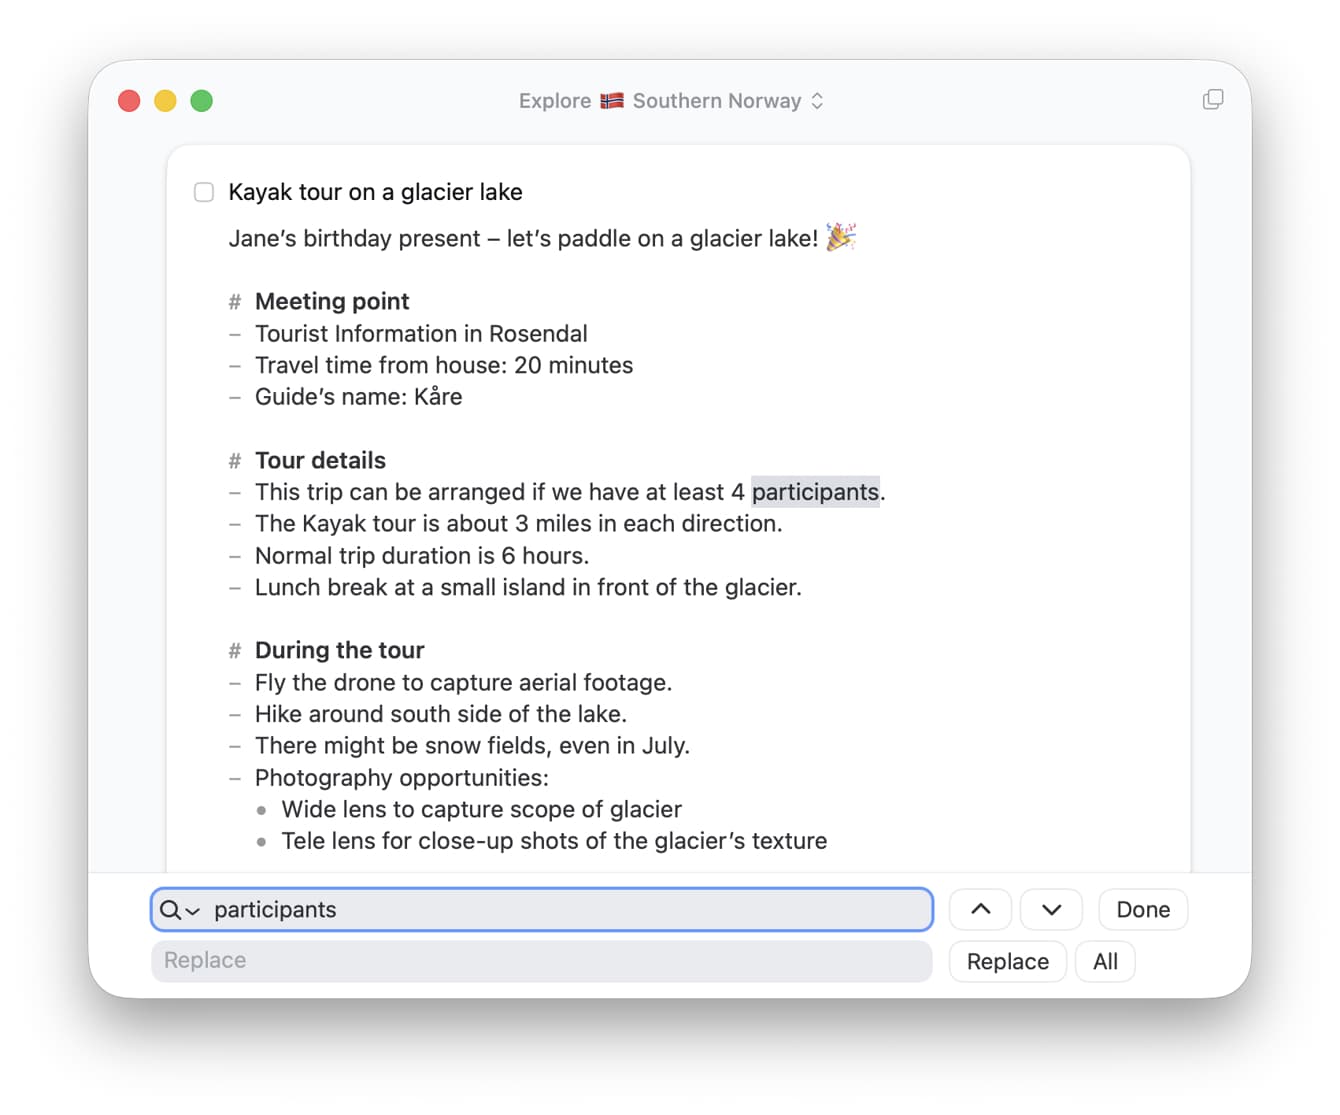
Task: Jump to previous match with up arrow
Action: tap(980, 909)
